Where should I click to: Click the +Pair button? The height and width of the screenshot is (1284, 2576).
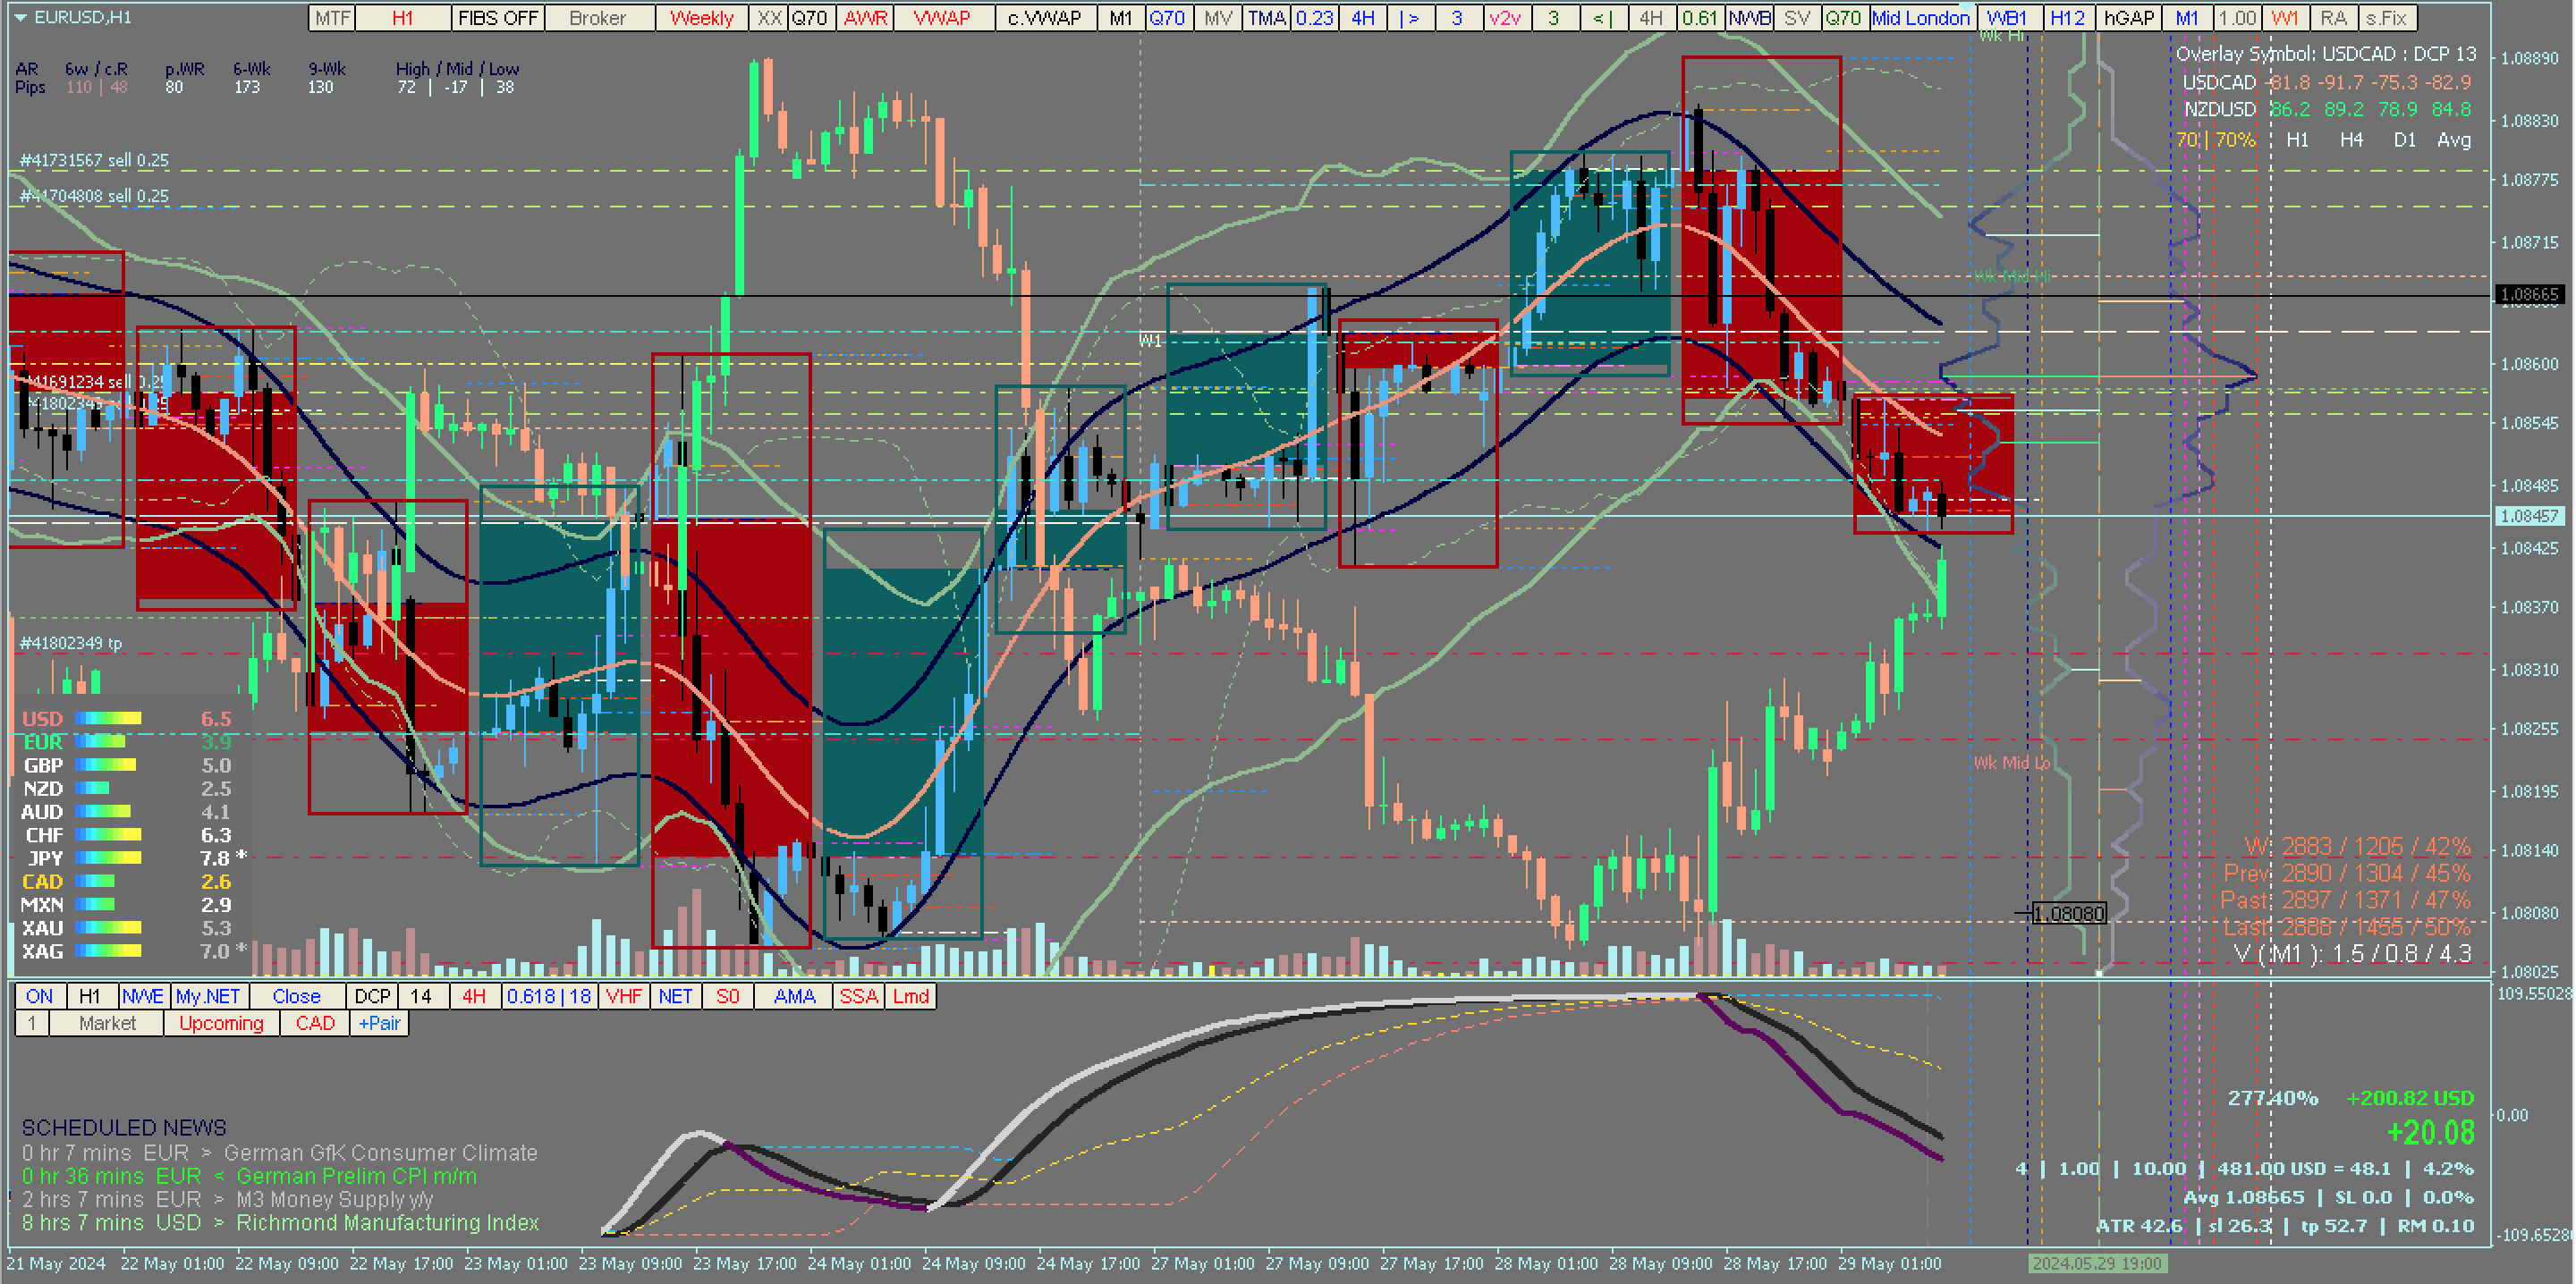(x=379, y=1024)
